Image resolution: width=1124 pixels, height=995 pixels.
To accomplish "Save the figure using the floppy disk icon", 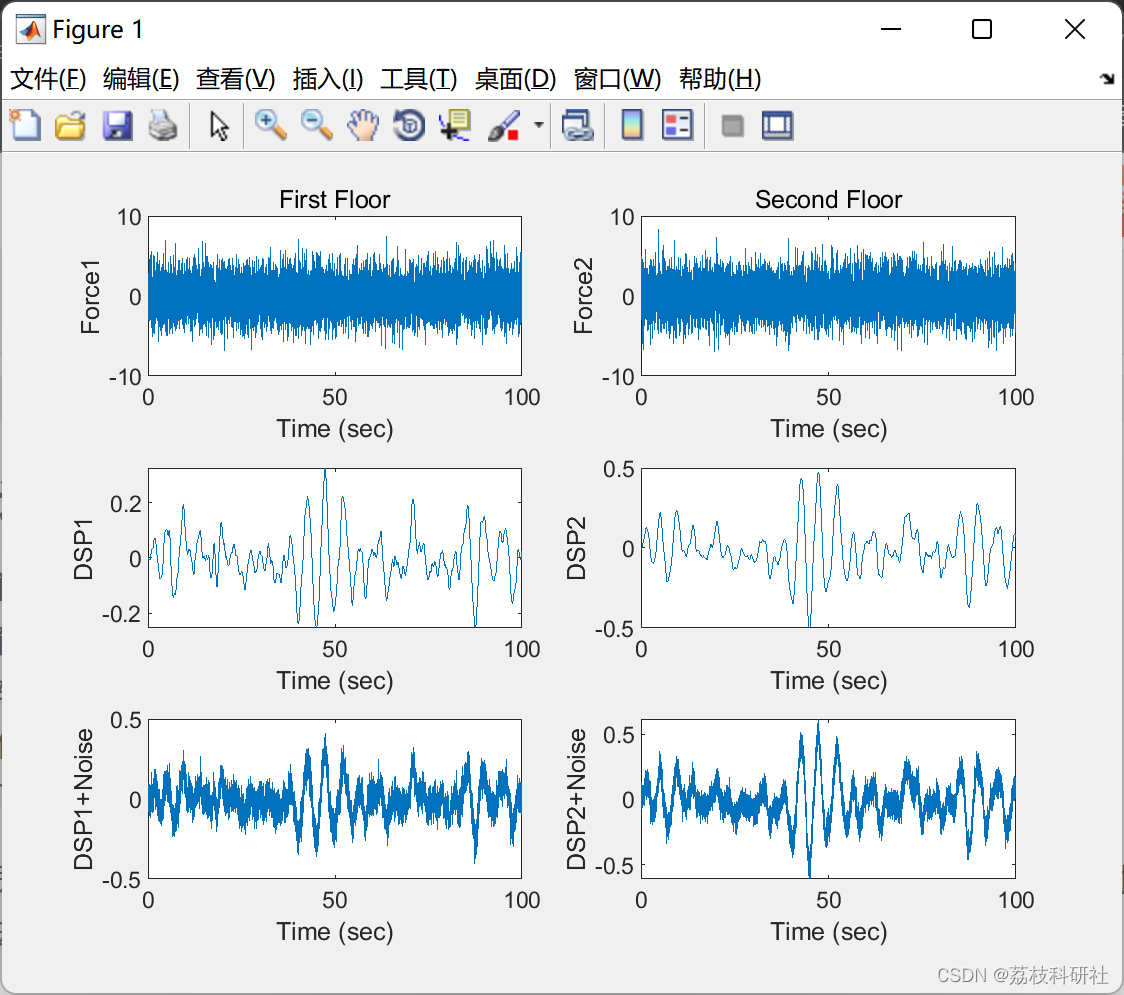I will (x=117, y=125).
